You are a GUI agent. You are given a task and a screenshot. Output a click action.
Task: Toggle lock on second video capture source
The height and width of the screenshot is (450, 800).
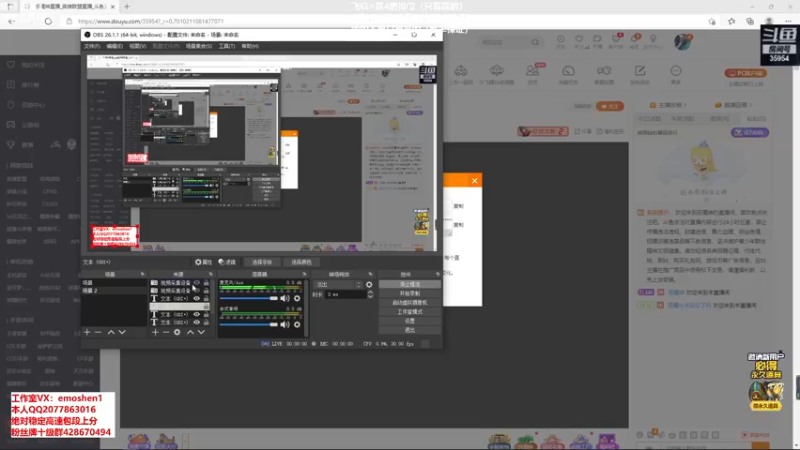[x=206, y=290]
